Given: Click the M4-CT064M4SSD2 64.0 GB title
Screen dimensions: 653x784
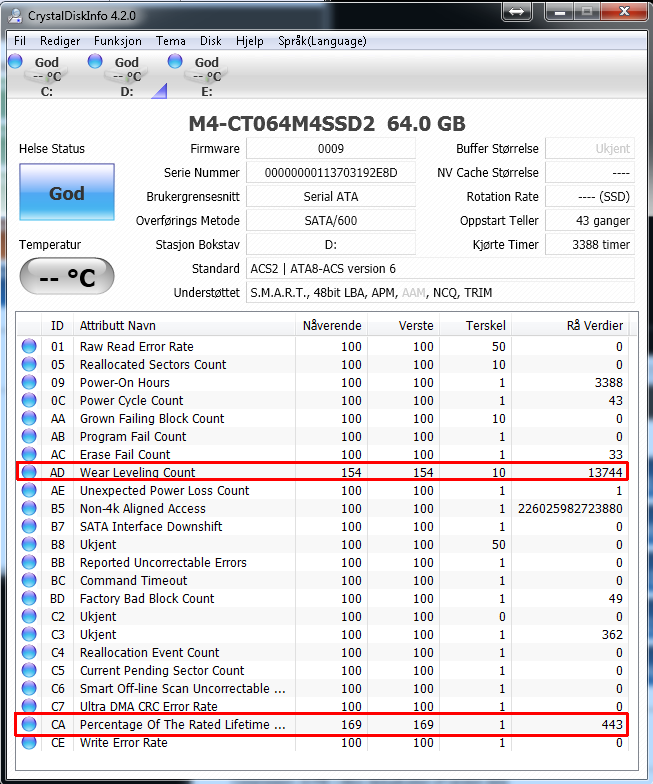Looking at the screenshot, I should 327,124.
